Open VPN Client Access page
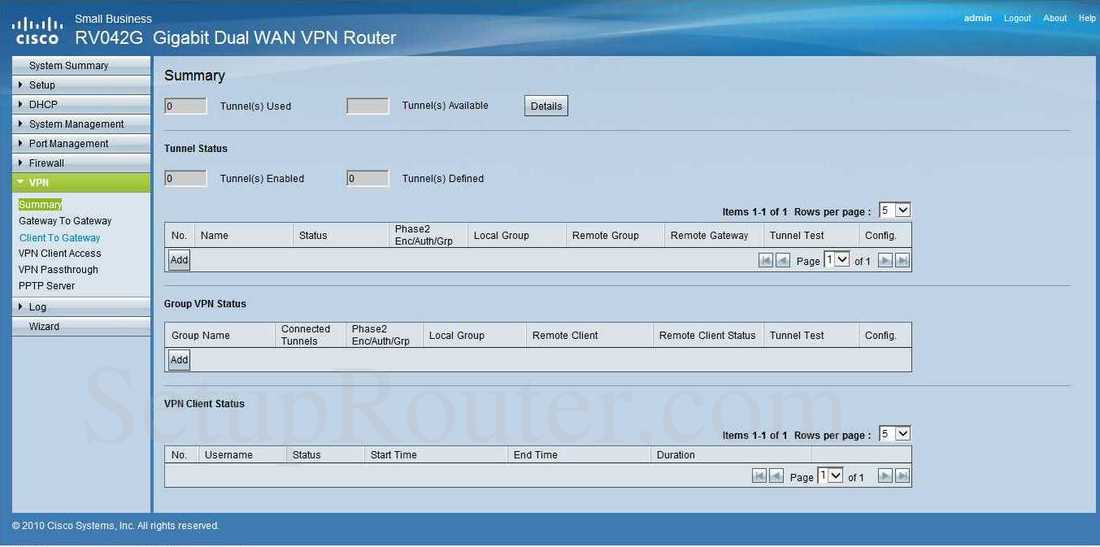The width and height of the screenshot is (1100, 547). tap(60, 253)
